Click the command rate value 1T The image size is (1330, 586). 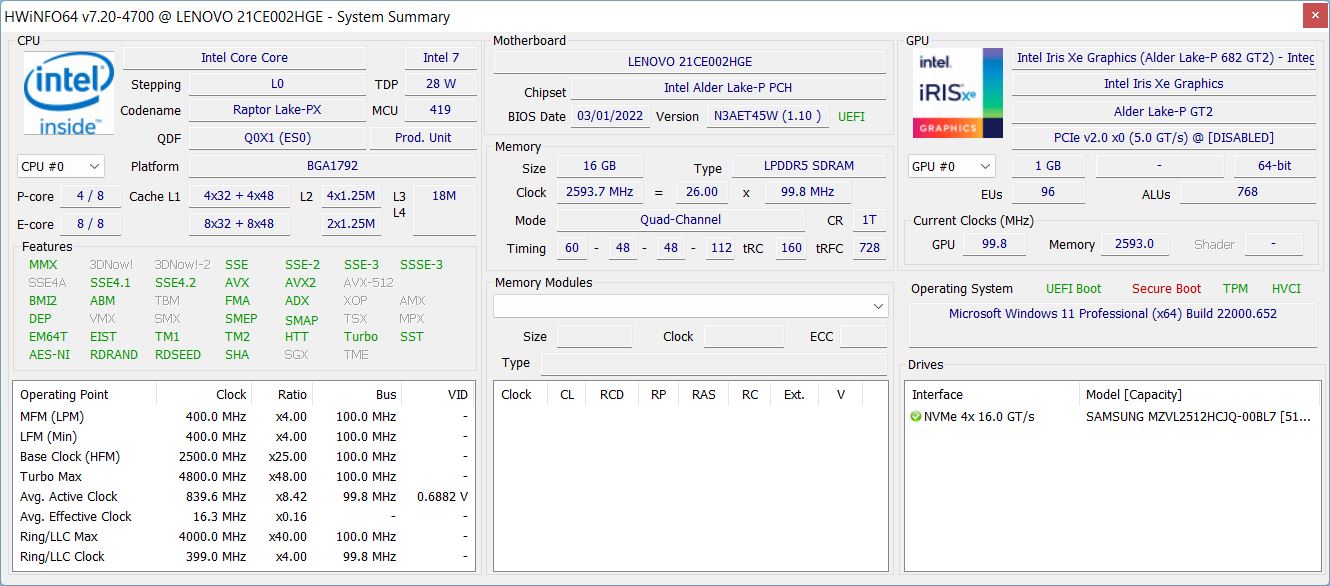pyautogui.click(x=869, y=220)
